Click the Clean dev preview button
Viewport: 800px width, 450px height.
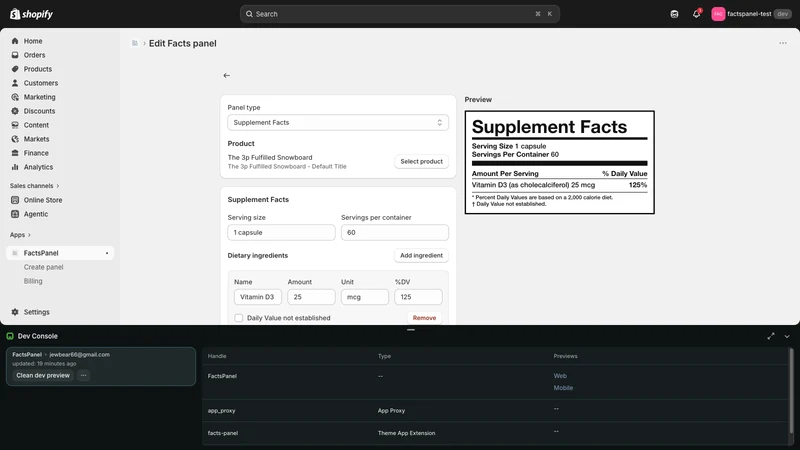click(x=43, y=376)
